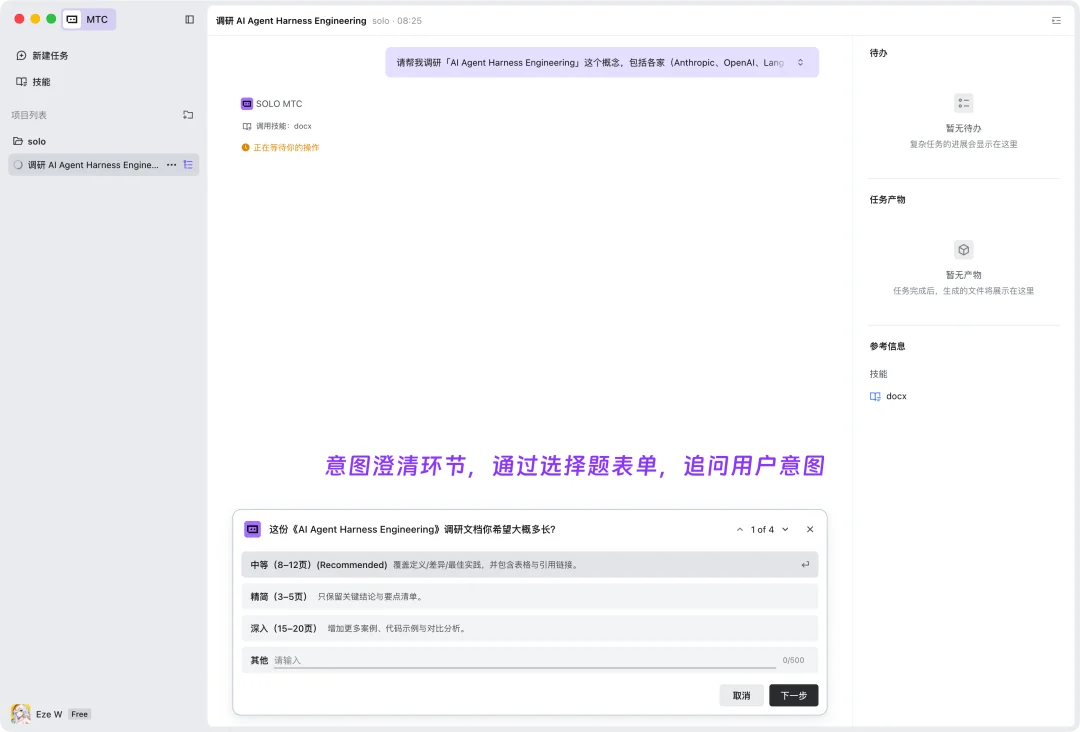Open the panel settings icon at top right

point(1056,20)
